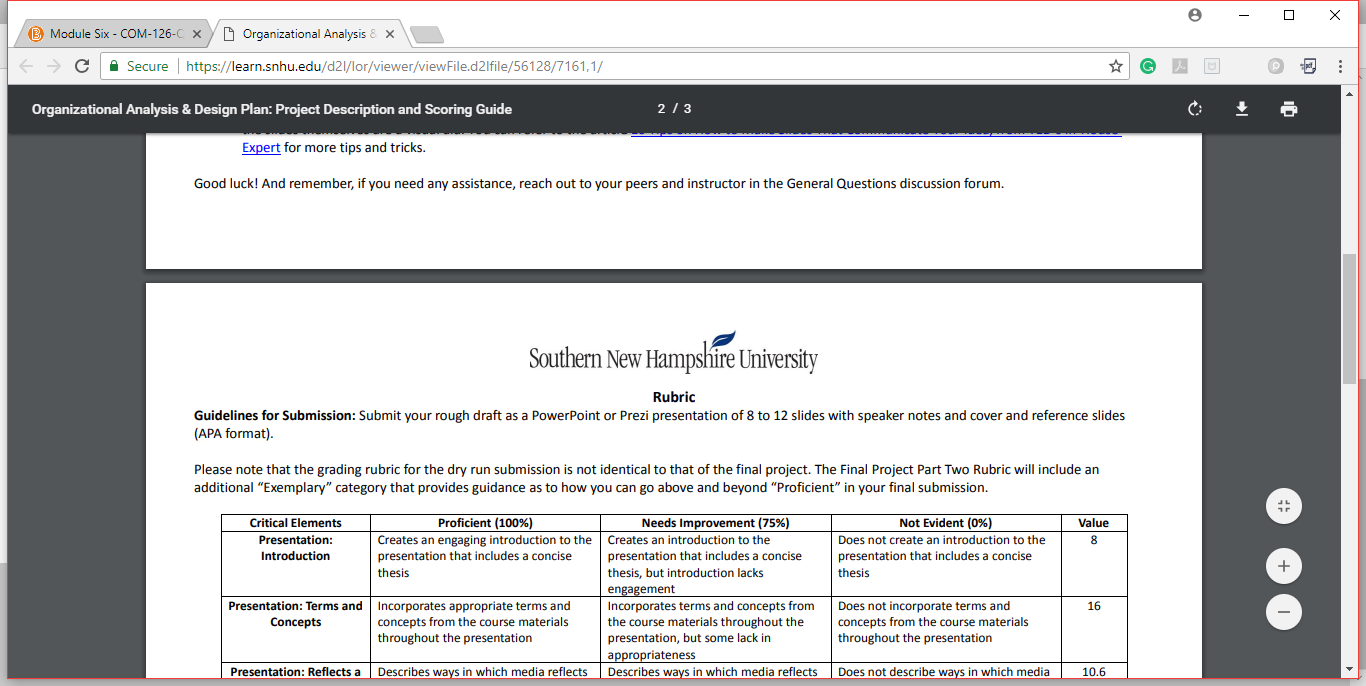
Task: Maximize the Chrome window
Action: tap(1289, 15)
